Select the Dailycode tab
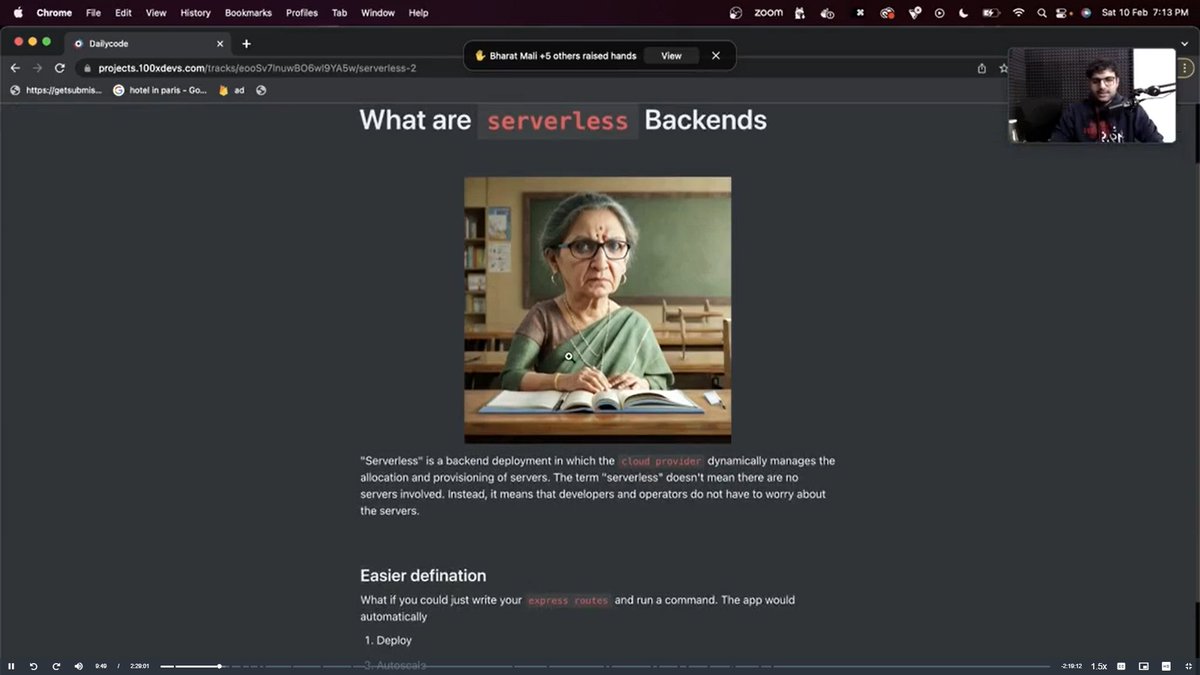 pos(150,44)
